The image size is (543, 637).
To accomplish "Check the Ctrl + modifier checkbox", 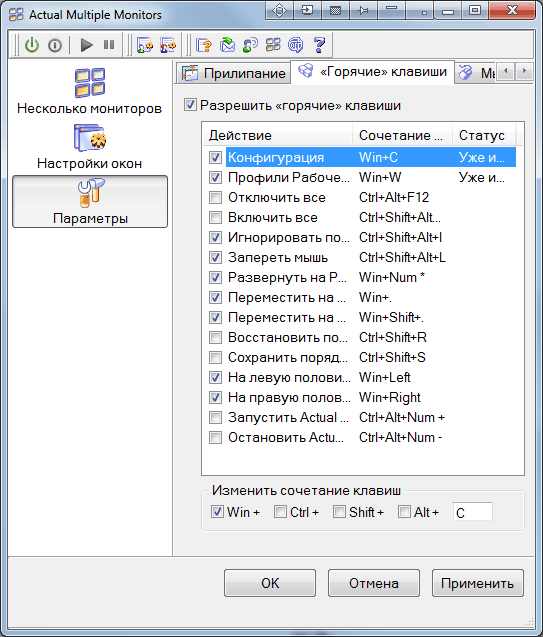I will click(x=280, y=511).
